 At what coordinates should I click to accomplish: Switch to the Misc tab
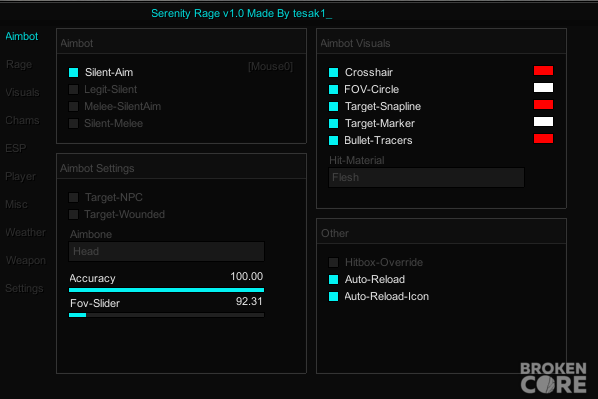pos(16,204)
